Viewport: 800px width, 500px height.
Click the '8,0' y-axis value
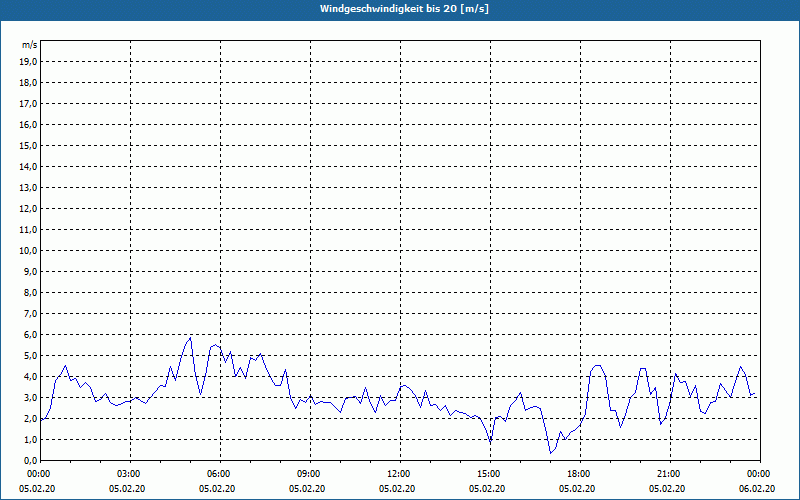coord(30,292)
